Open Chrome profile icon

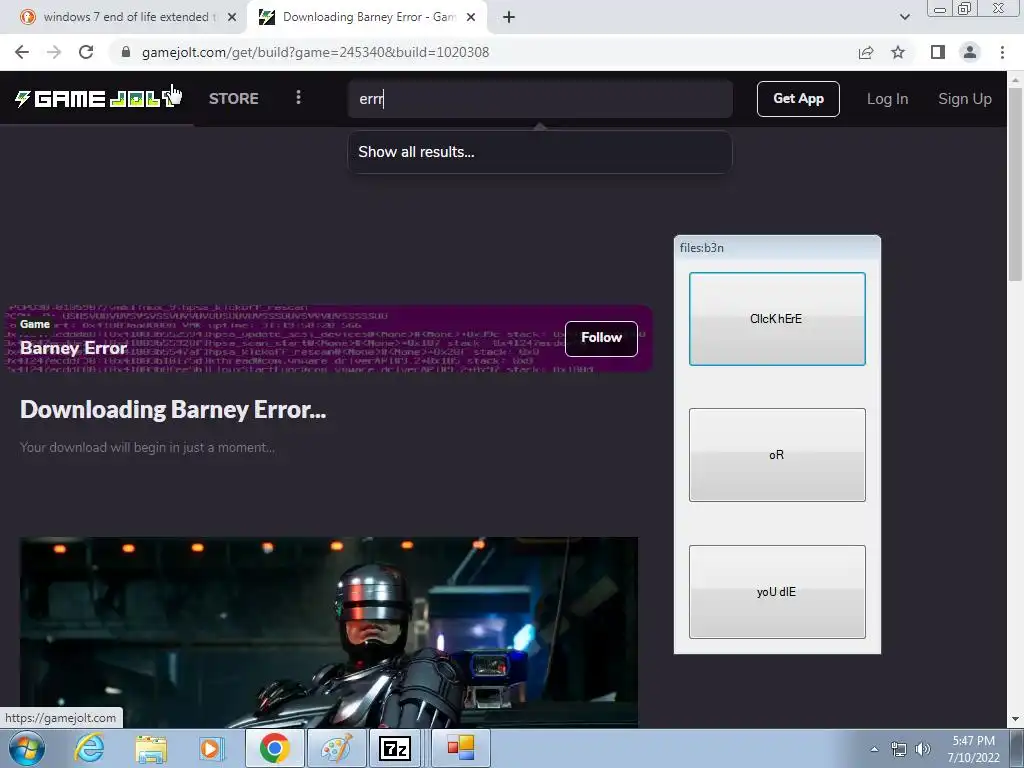click(x=970, y=52)
